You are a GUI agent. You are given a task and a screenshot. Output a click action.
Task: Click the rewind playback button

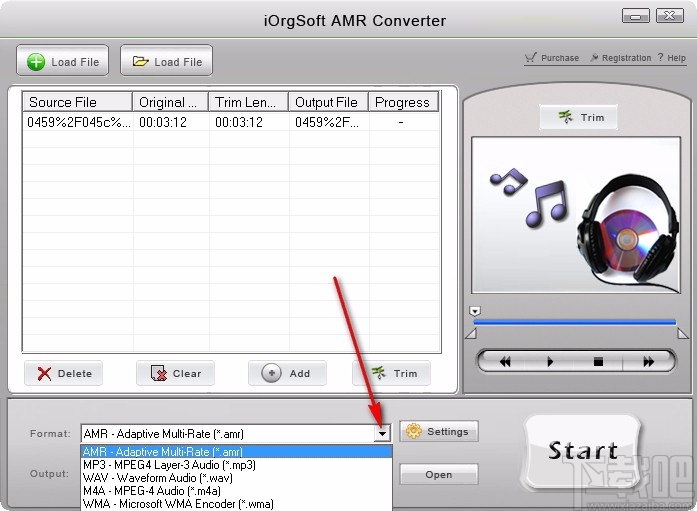tap(505, 362)
